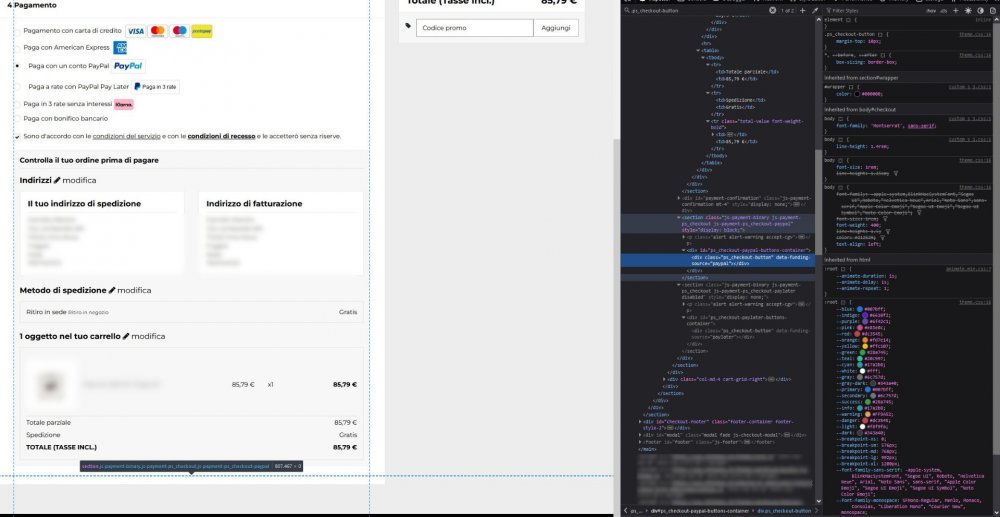Clear the devtools search with X icon

[772, 11]
